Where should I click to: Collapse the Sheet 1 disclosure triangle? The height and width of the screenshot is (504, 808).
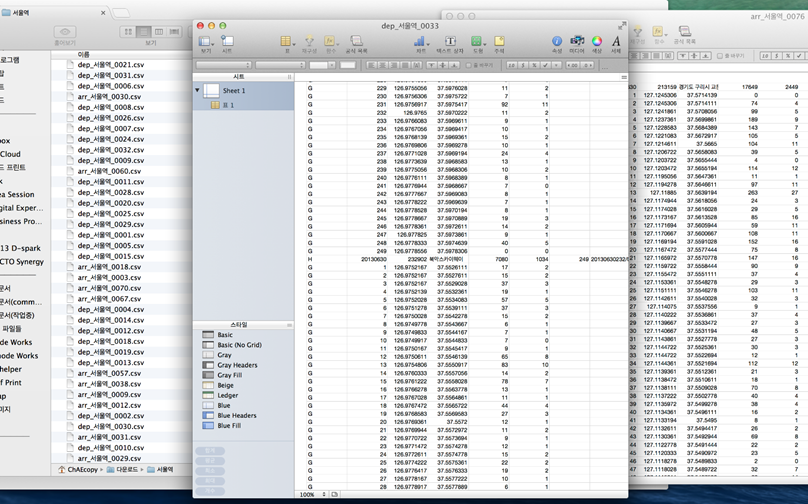tap(198, 90)
